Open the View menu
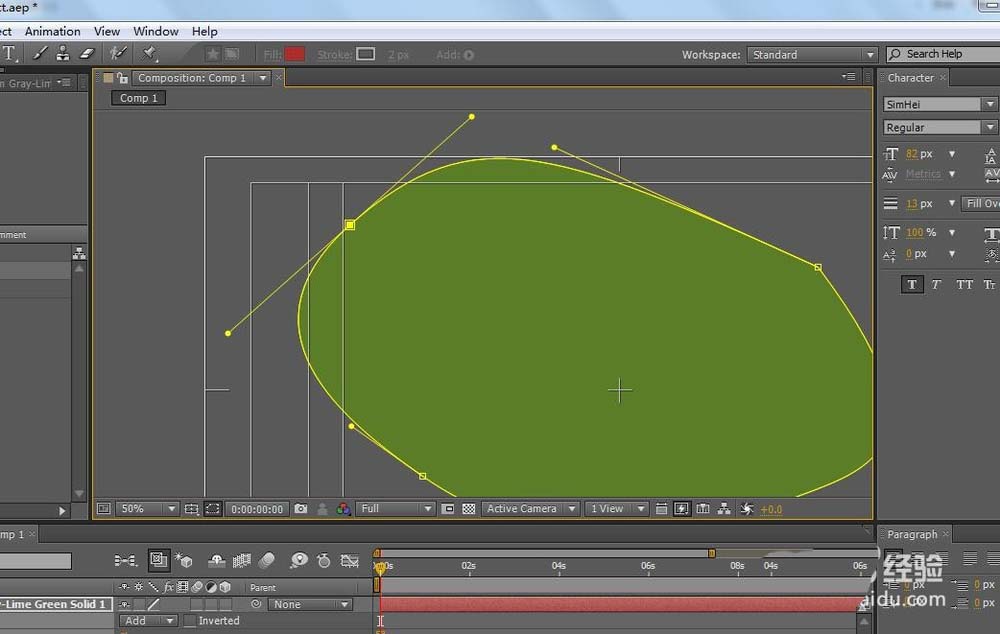The image size is (1000, 634). click(107, 31)
